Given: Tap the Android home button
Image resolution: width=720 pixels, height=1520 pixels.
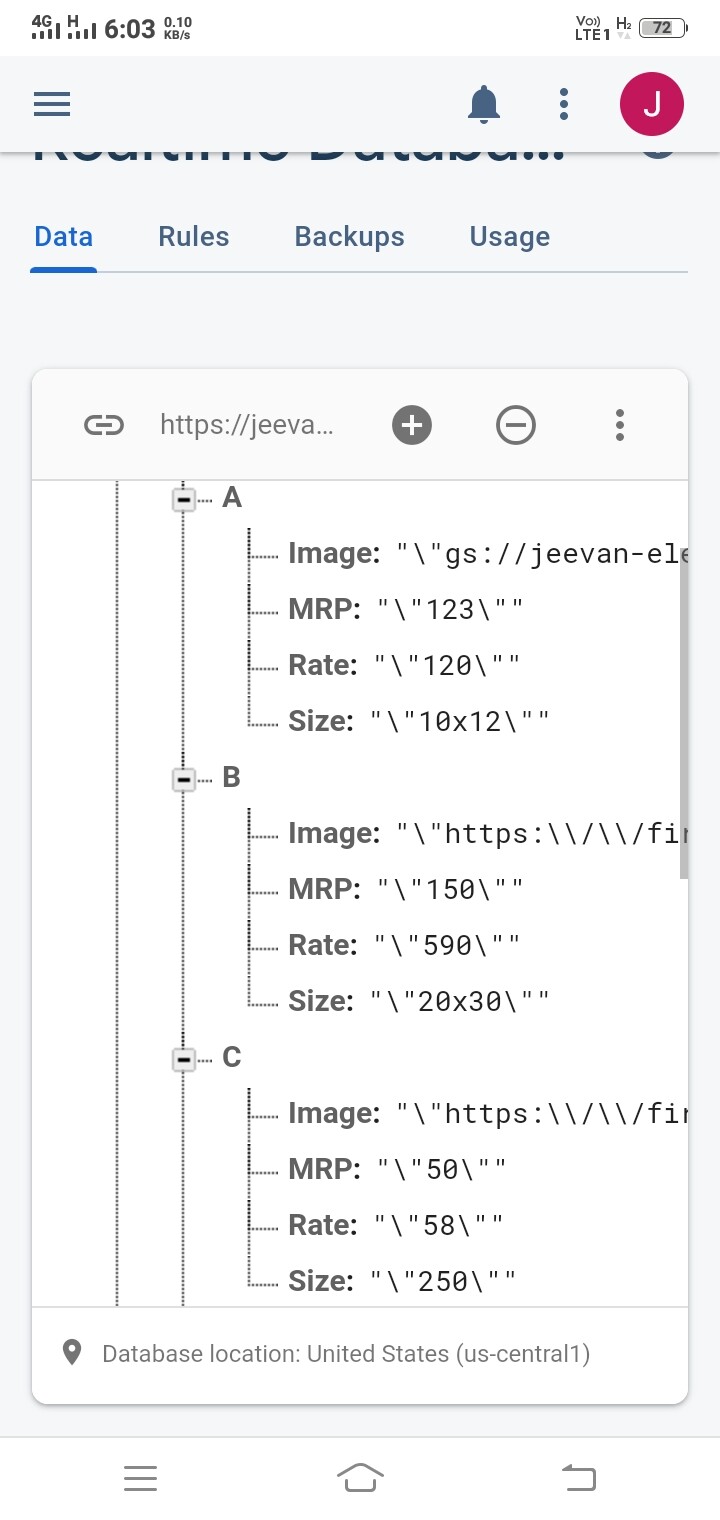Looking at the screenshot, I should (361, 1477).
